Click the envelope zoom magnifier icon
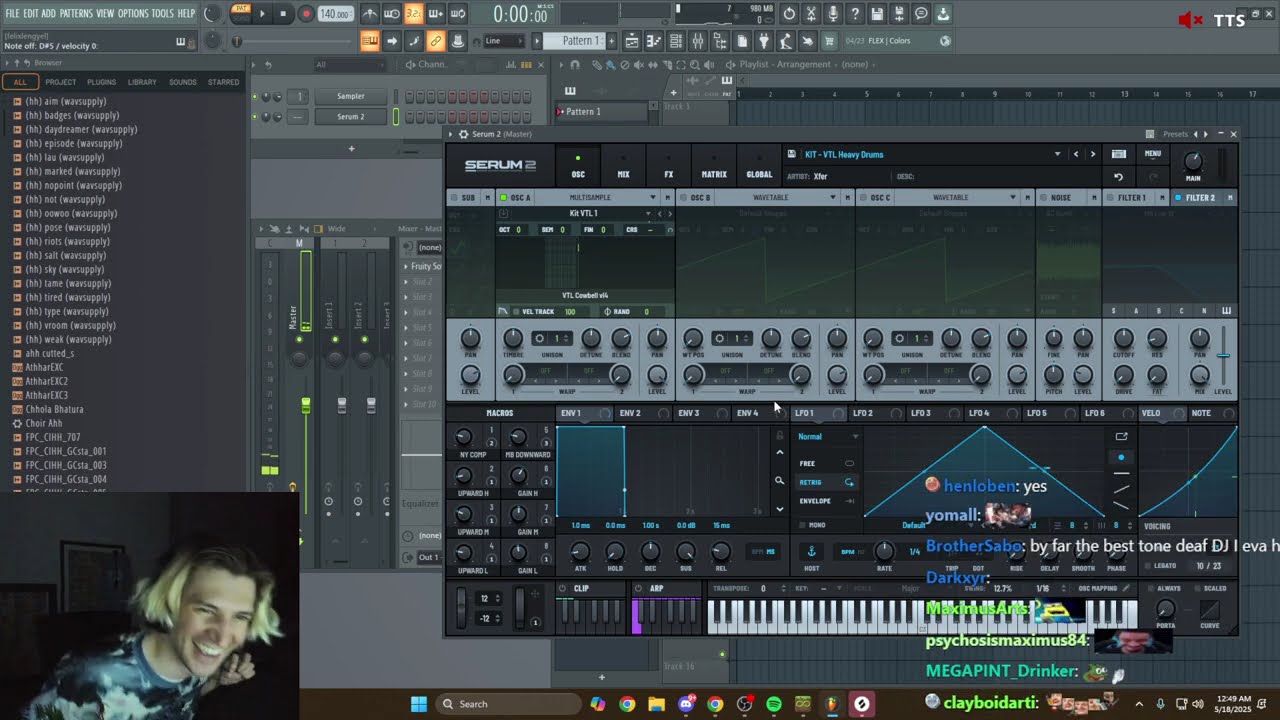 [780, 481]
